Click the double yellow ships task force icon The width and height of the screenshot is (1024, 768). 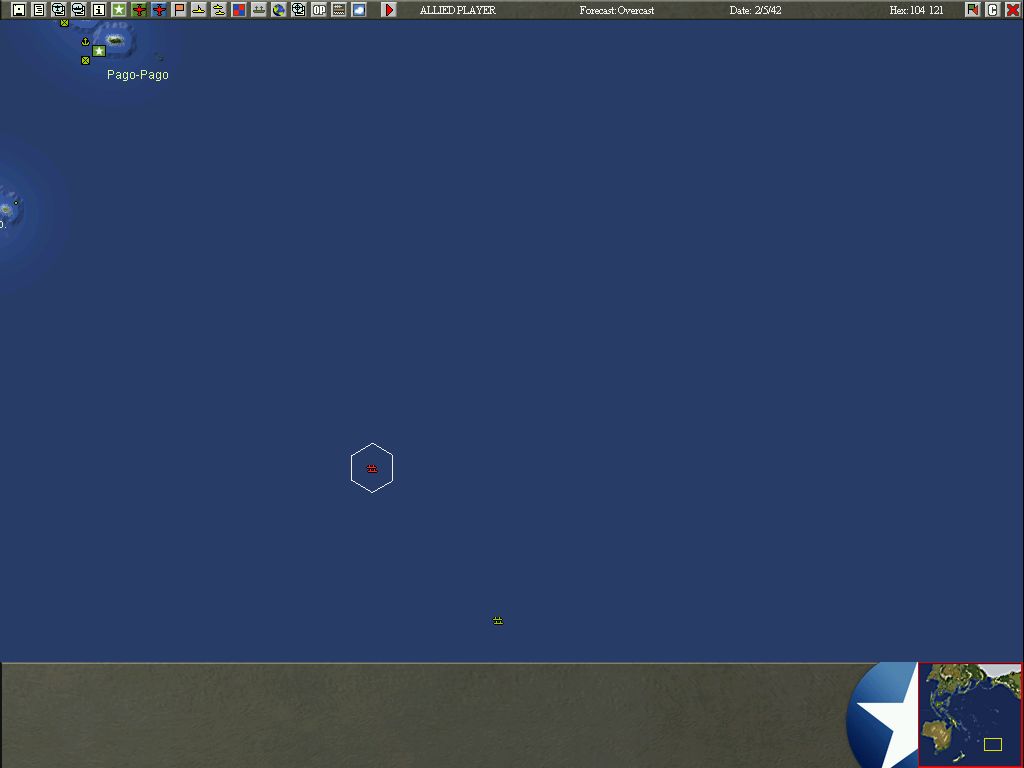[x=219, y=10]
